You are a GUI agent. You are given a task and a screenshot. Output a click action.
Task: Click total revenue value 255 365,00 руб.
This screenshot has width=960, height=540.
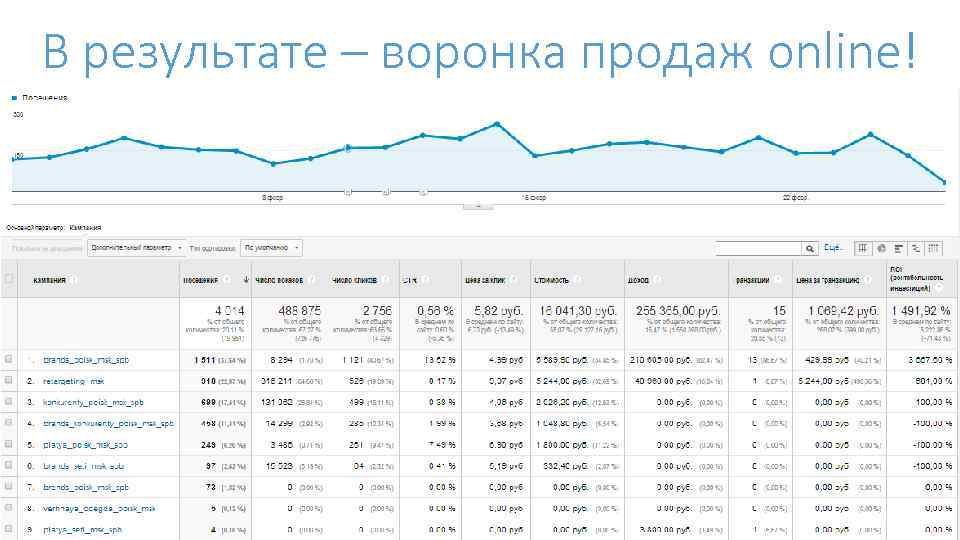(678, 310)
